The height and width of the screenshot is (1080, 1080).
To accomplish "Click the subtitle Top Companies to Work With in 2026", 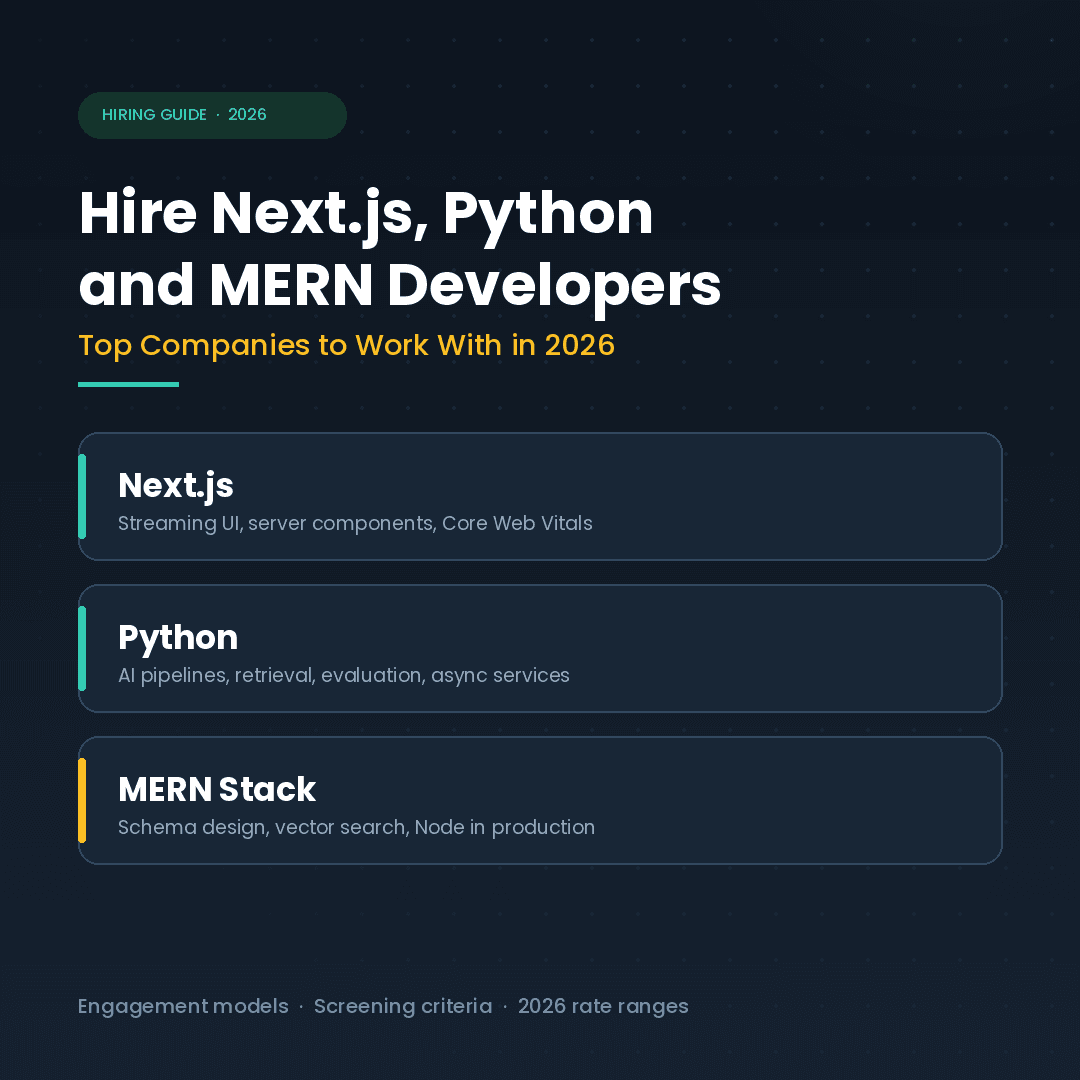I will (346, 345).
